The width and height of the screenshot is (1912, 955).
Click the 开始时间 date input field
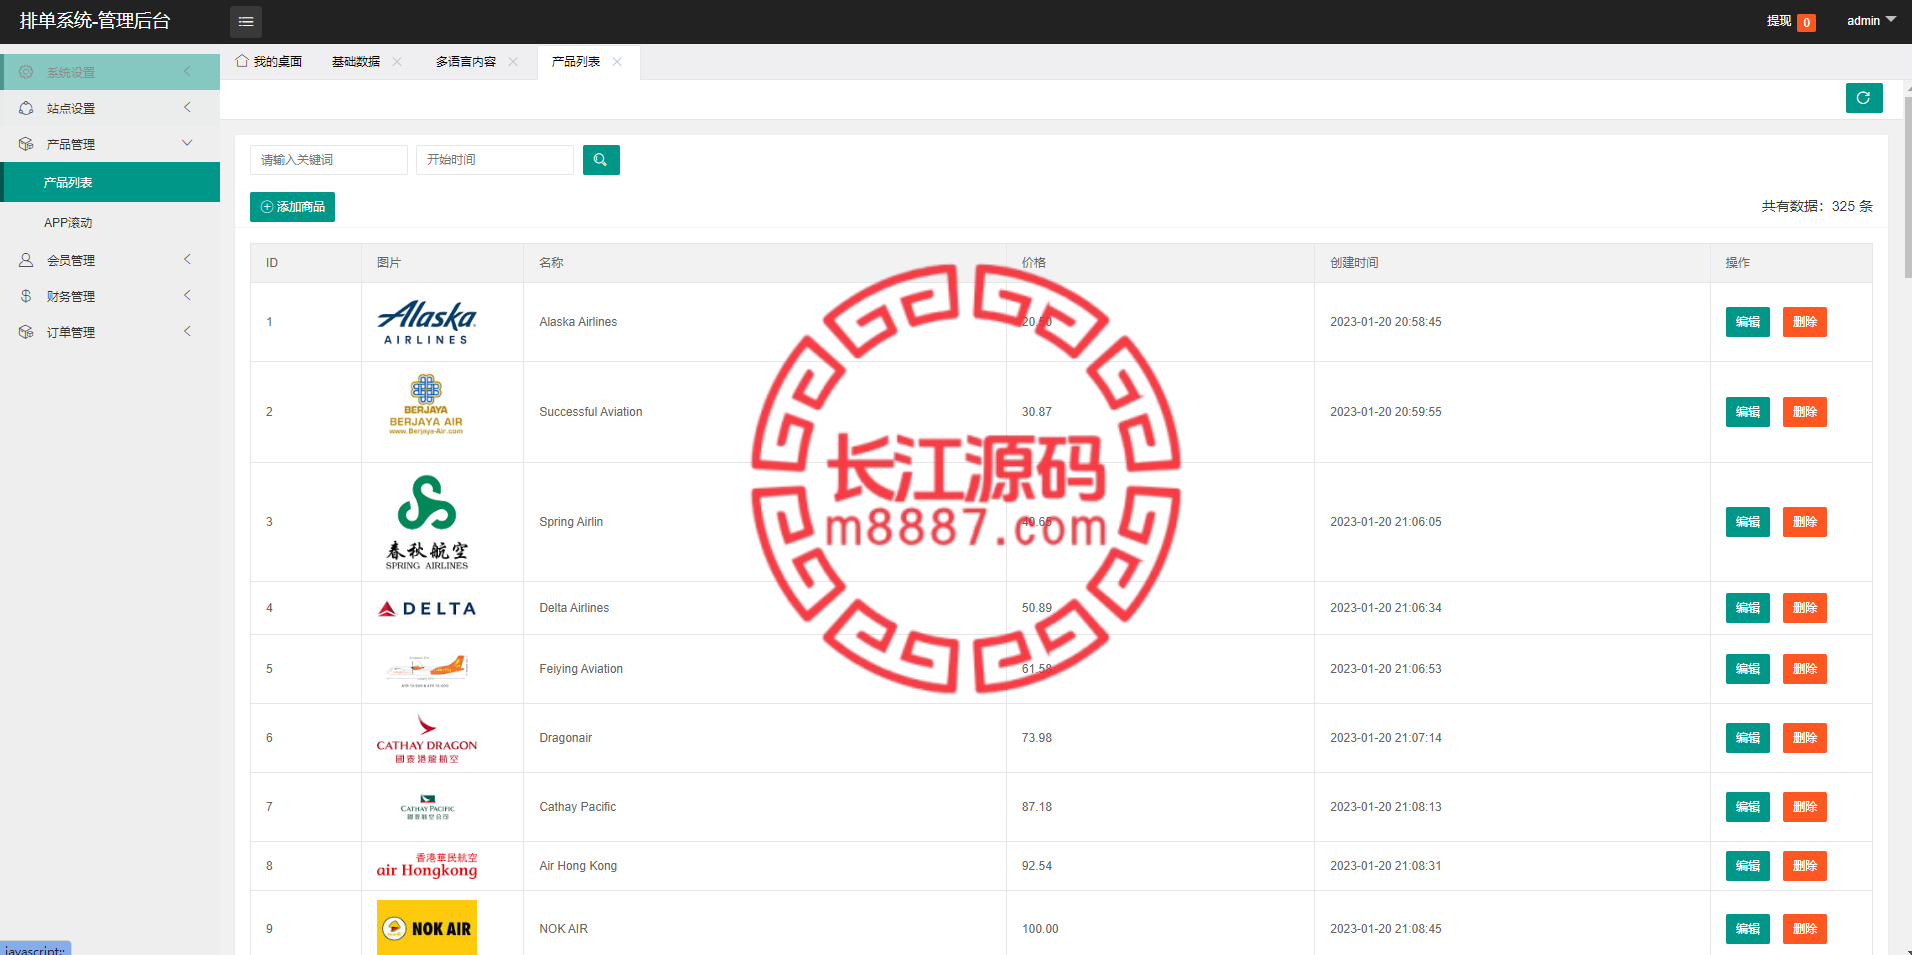(x=495, y=160)
